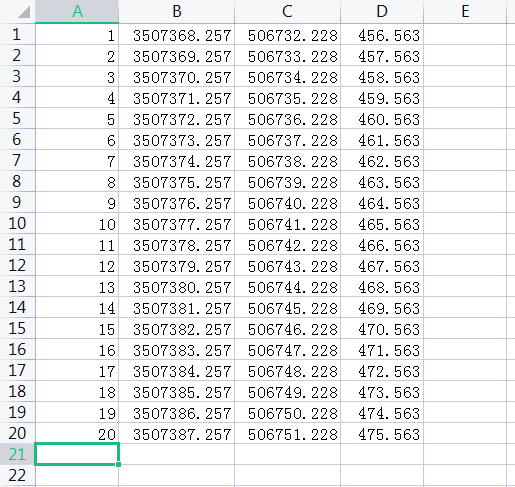The image size is (515, 487).
Task: Select column E header
Action: tap(465, 11)
